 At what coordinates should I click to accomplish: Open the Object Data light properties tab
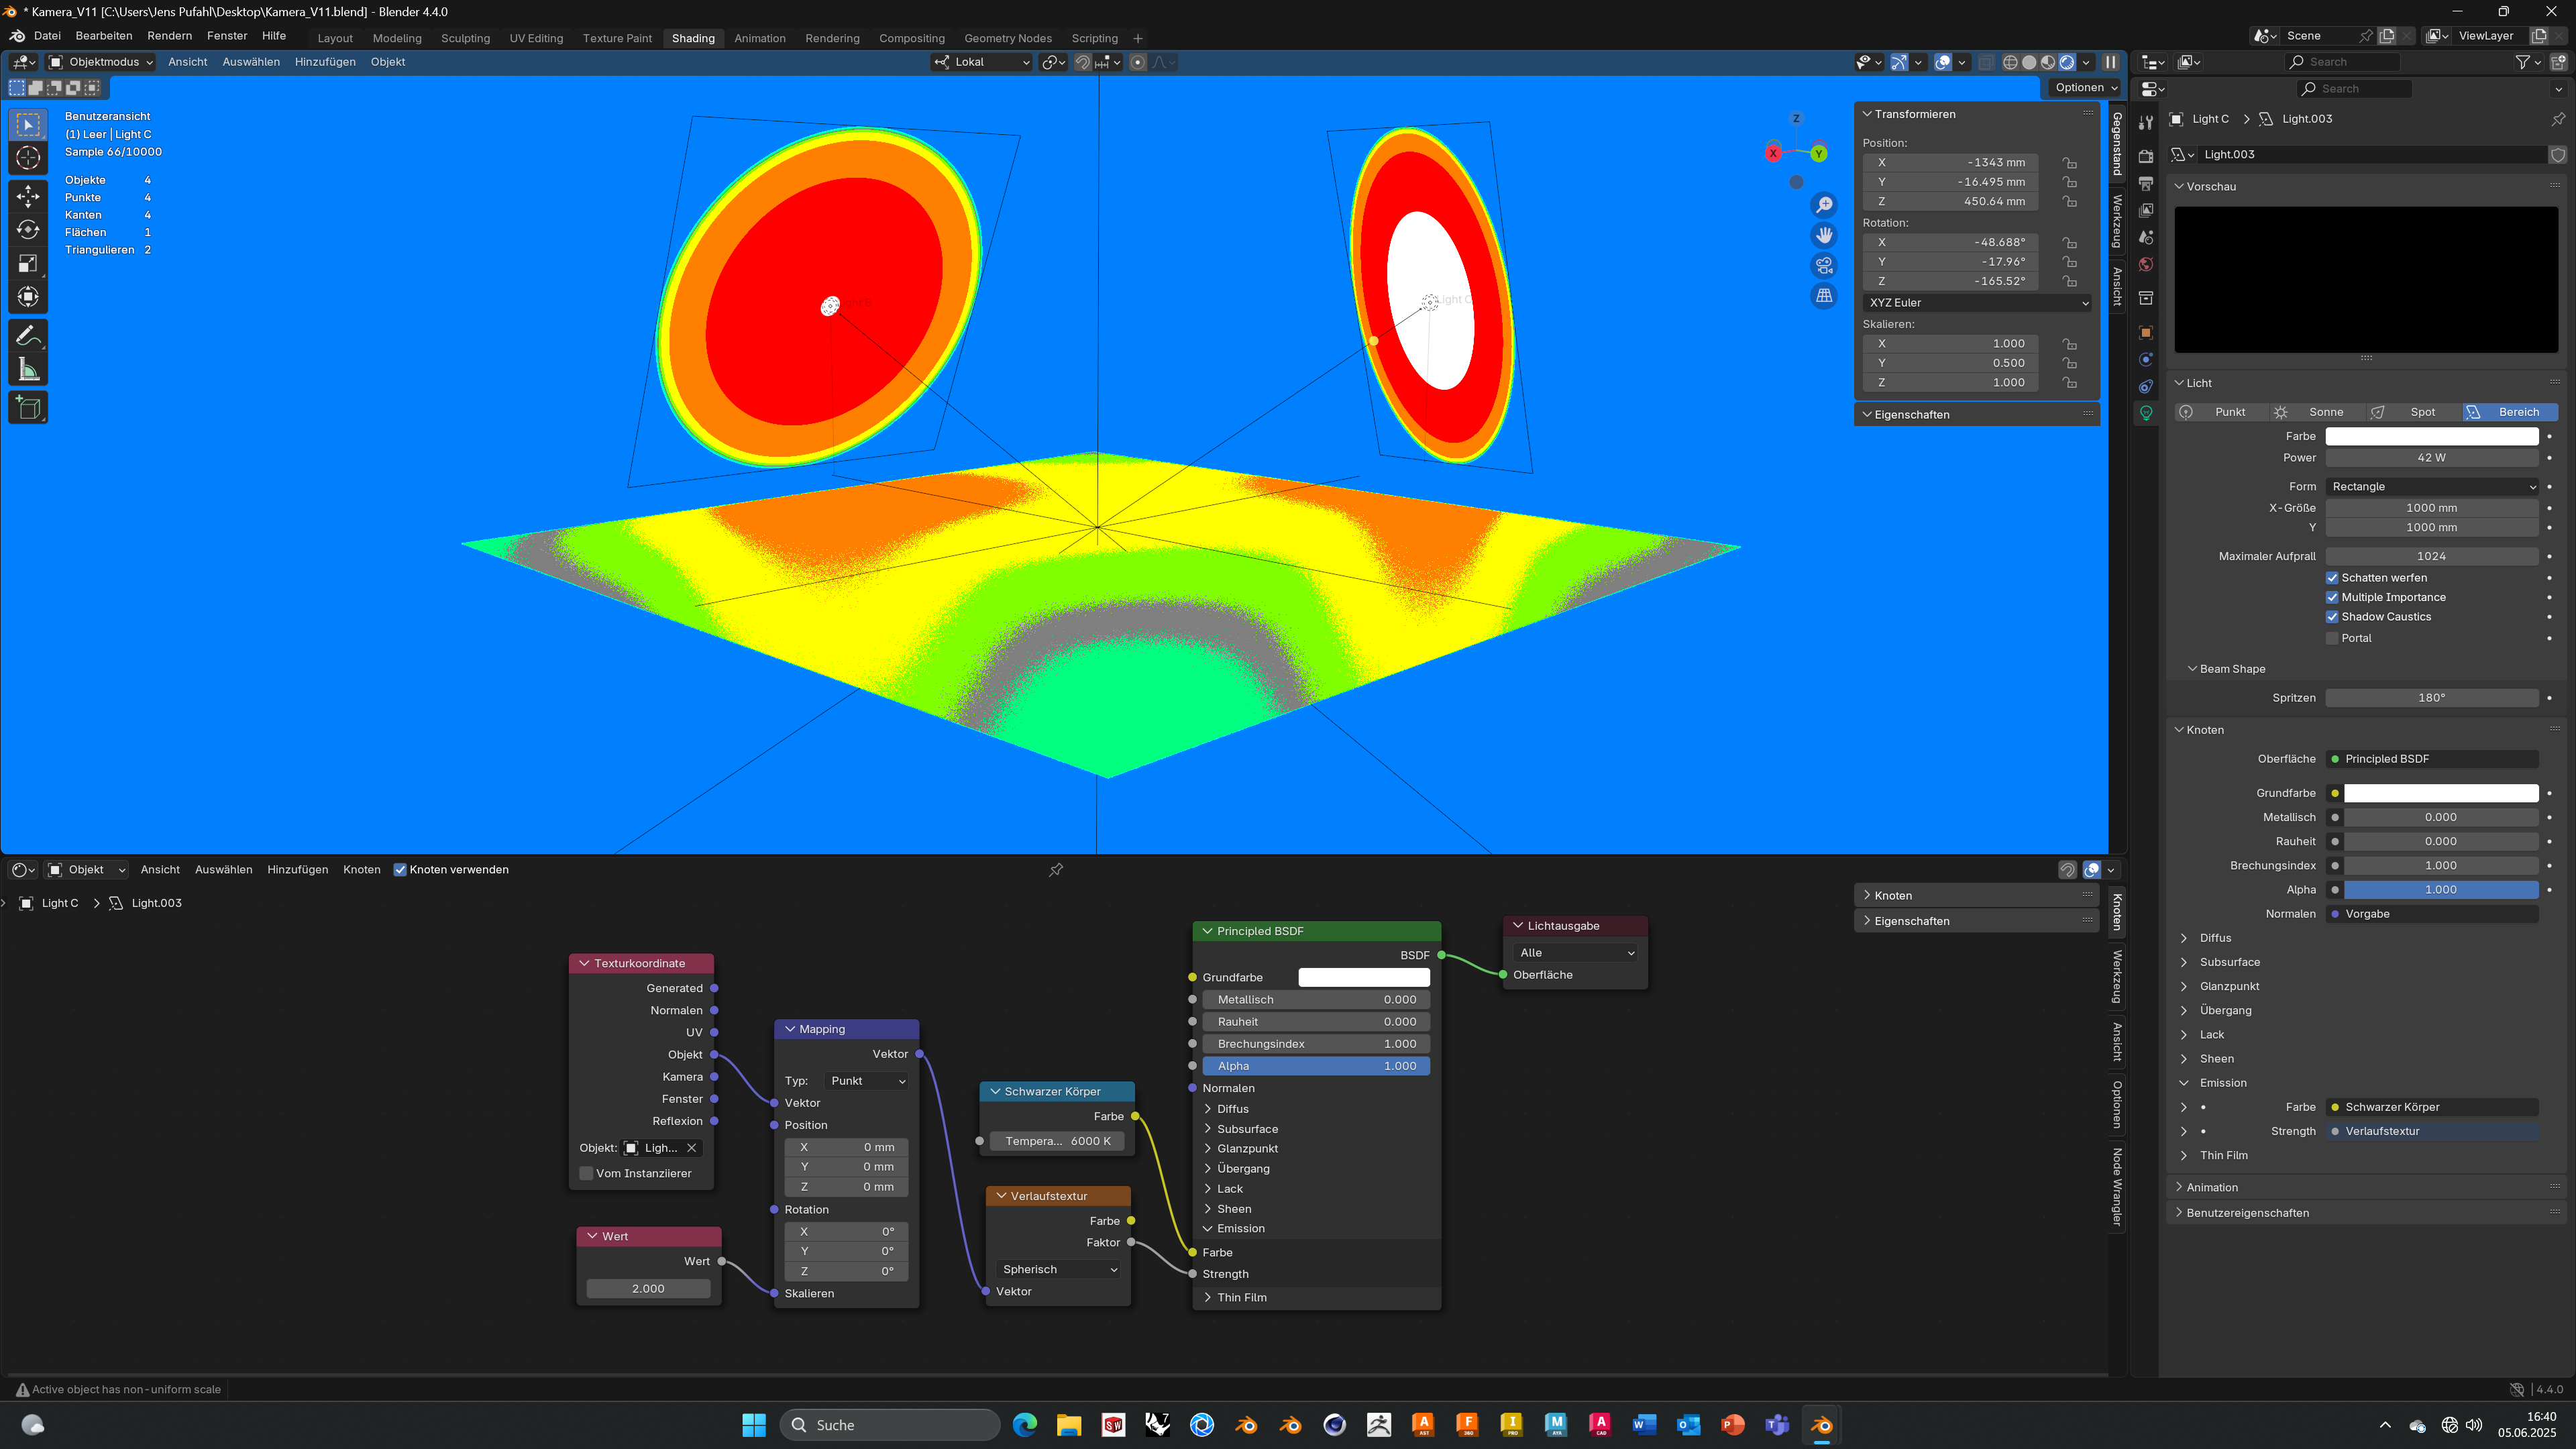click(x=2146, y=413)
